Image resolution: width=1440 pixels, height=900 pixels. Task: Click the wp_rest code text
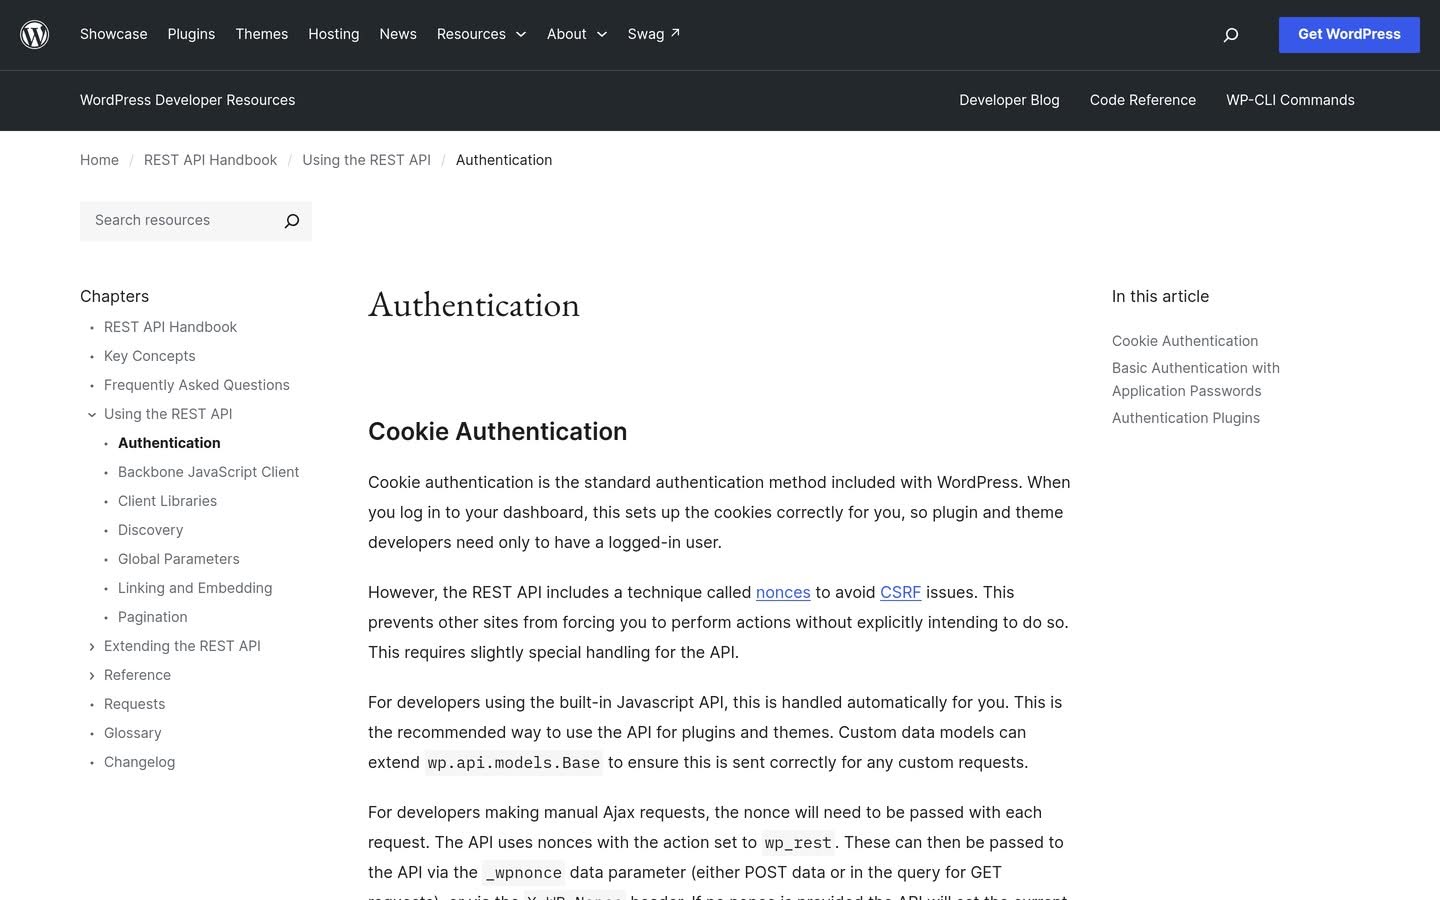[x=798, y=843]
